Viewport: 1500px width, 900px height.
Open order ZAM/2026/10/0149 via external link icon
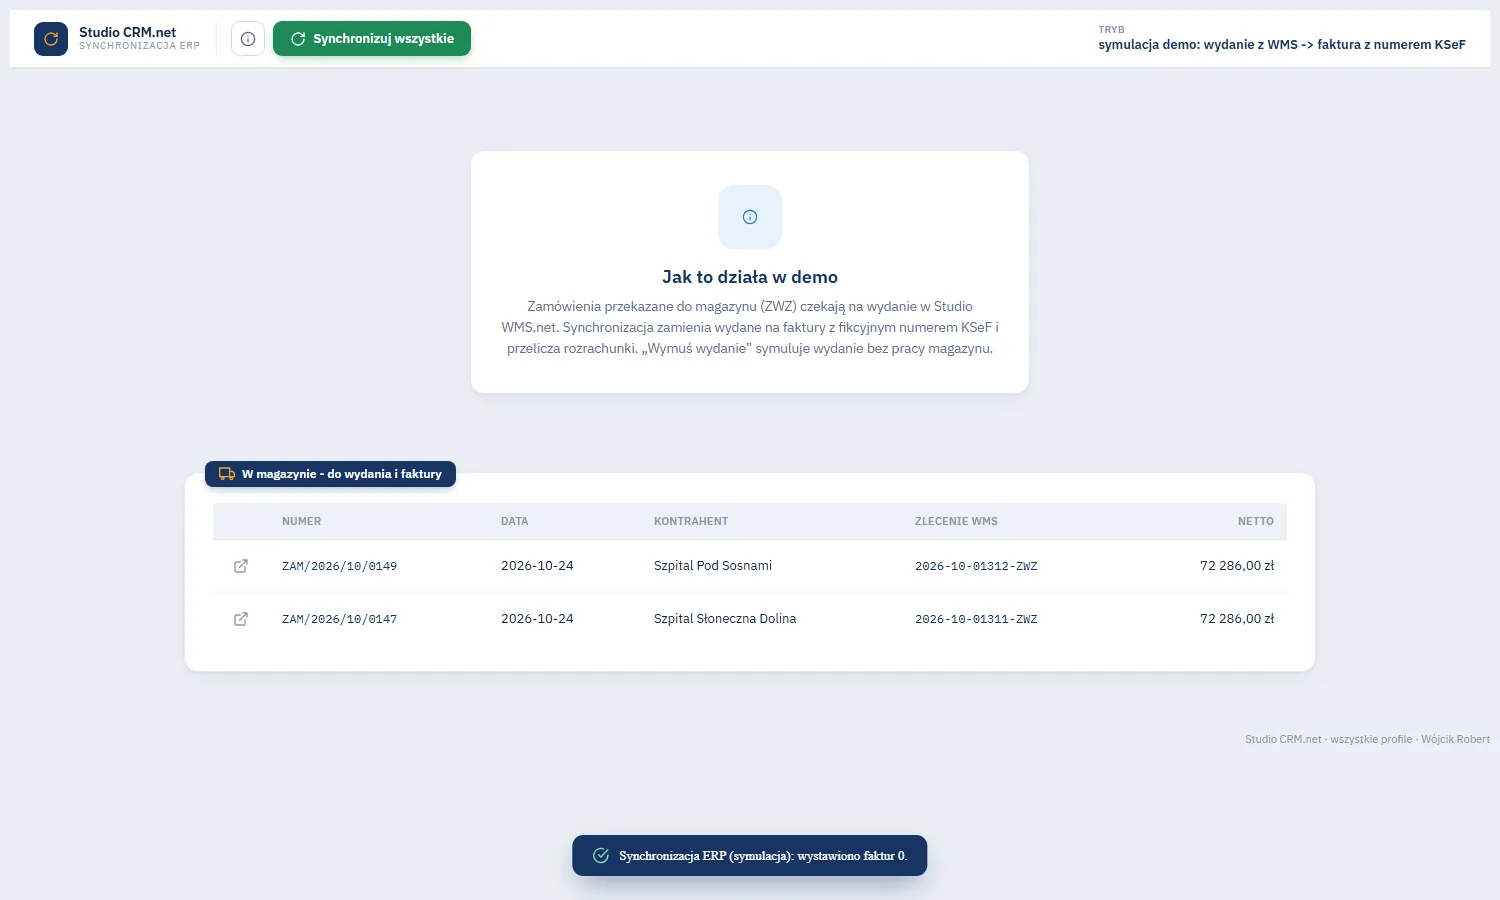click(x=241, y=566)
